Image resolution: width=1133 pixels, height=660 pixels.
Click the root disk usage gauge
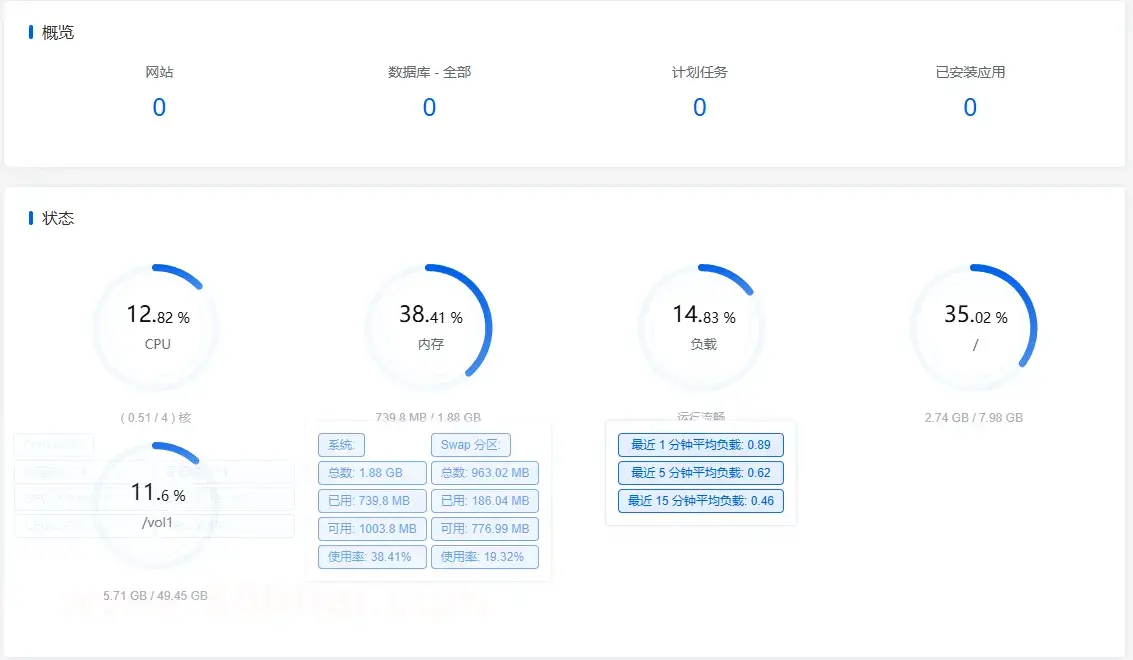(x=975, y=327)
